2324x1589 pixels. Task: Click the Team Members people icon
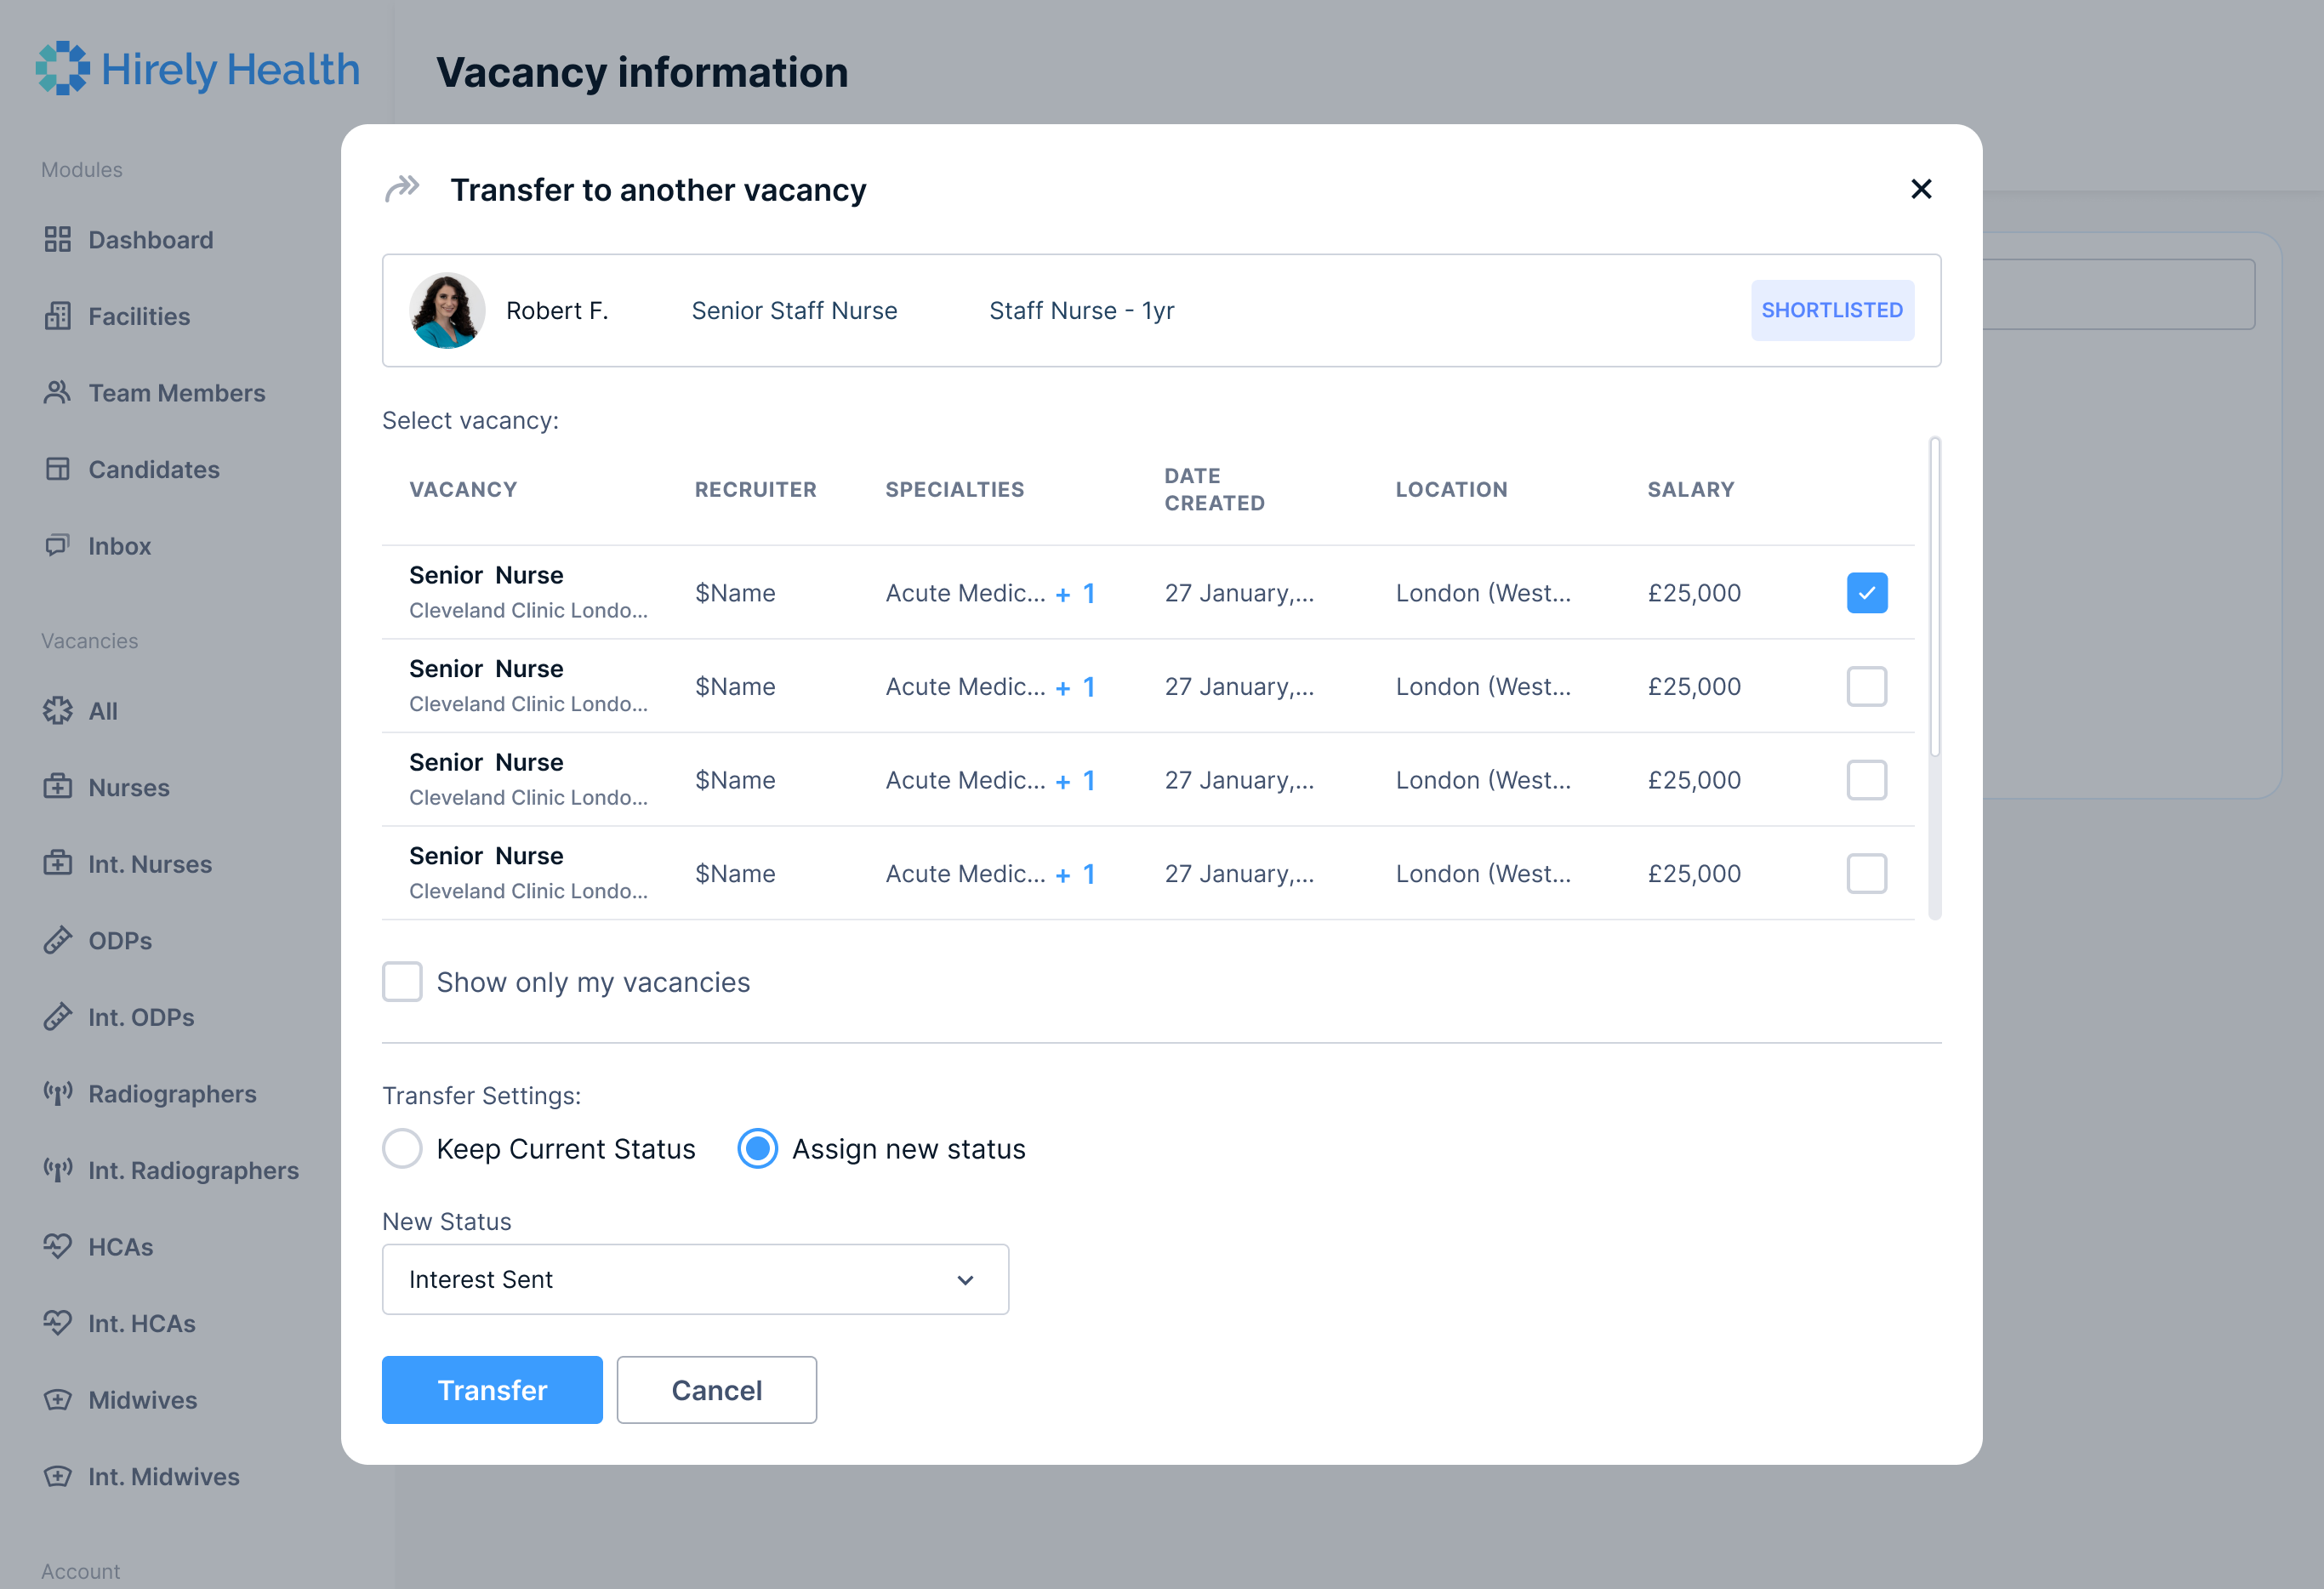(57, 393)
